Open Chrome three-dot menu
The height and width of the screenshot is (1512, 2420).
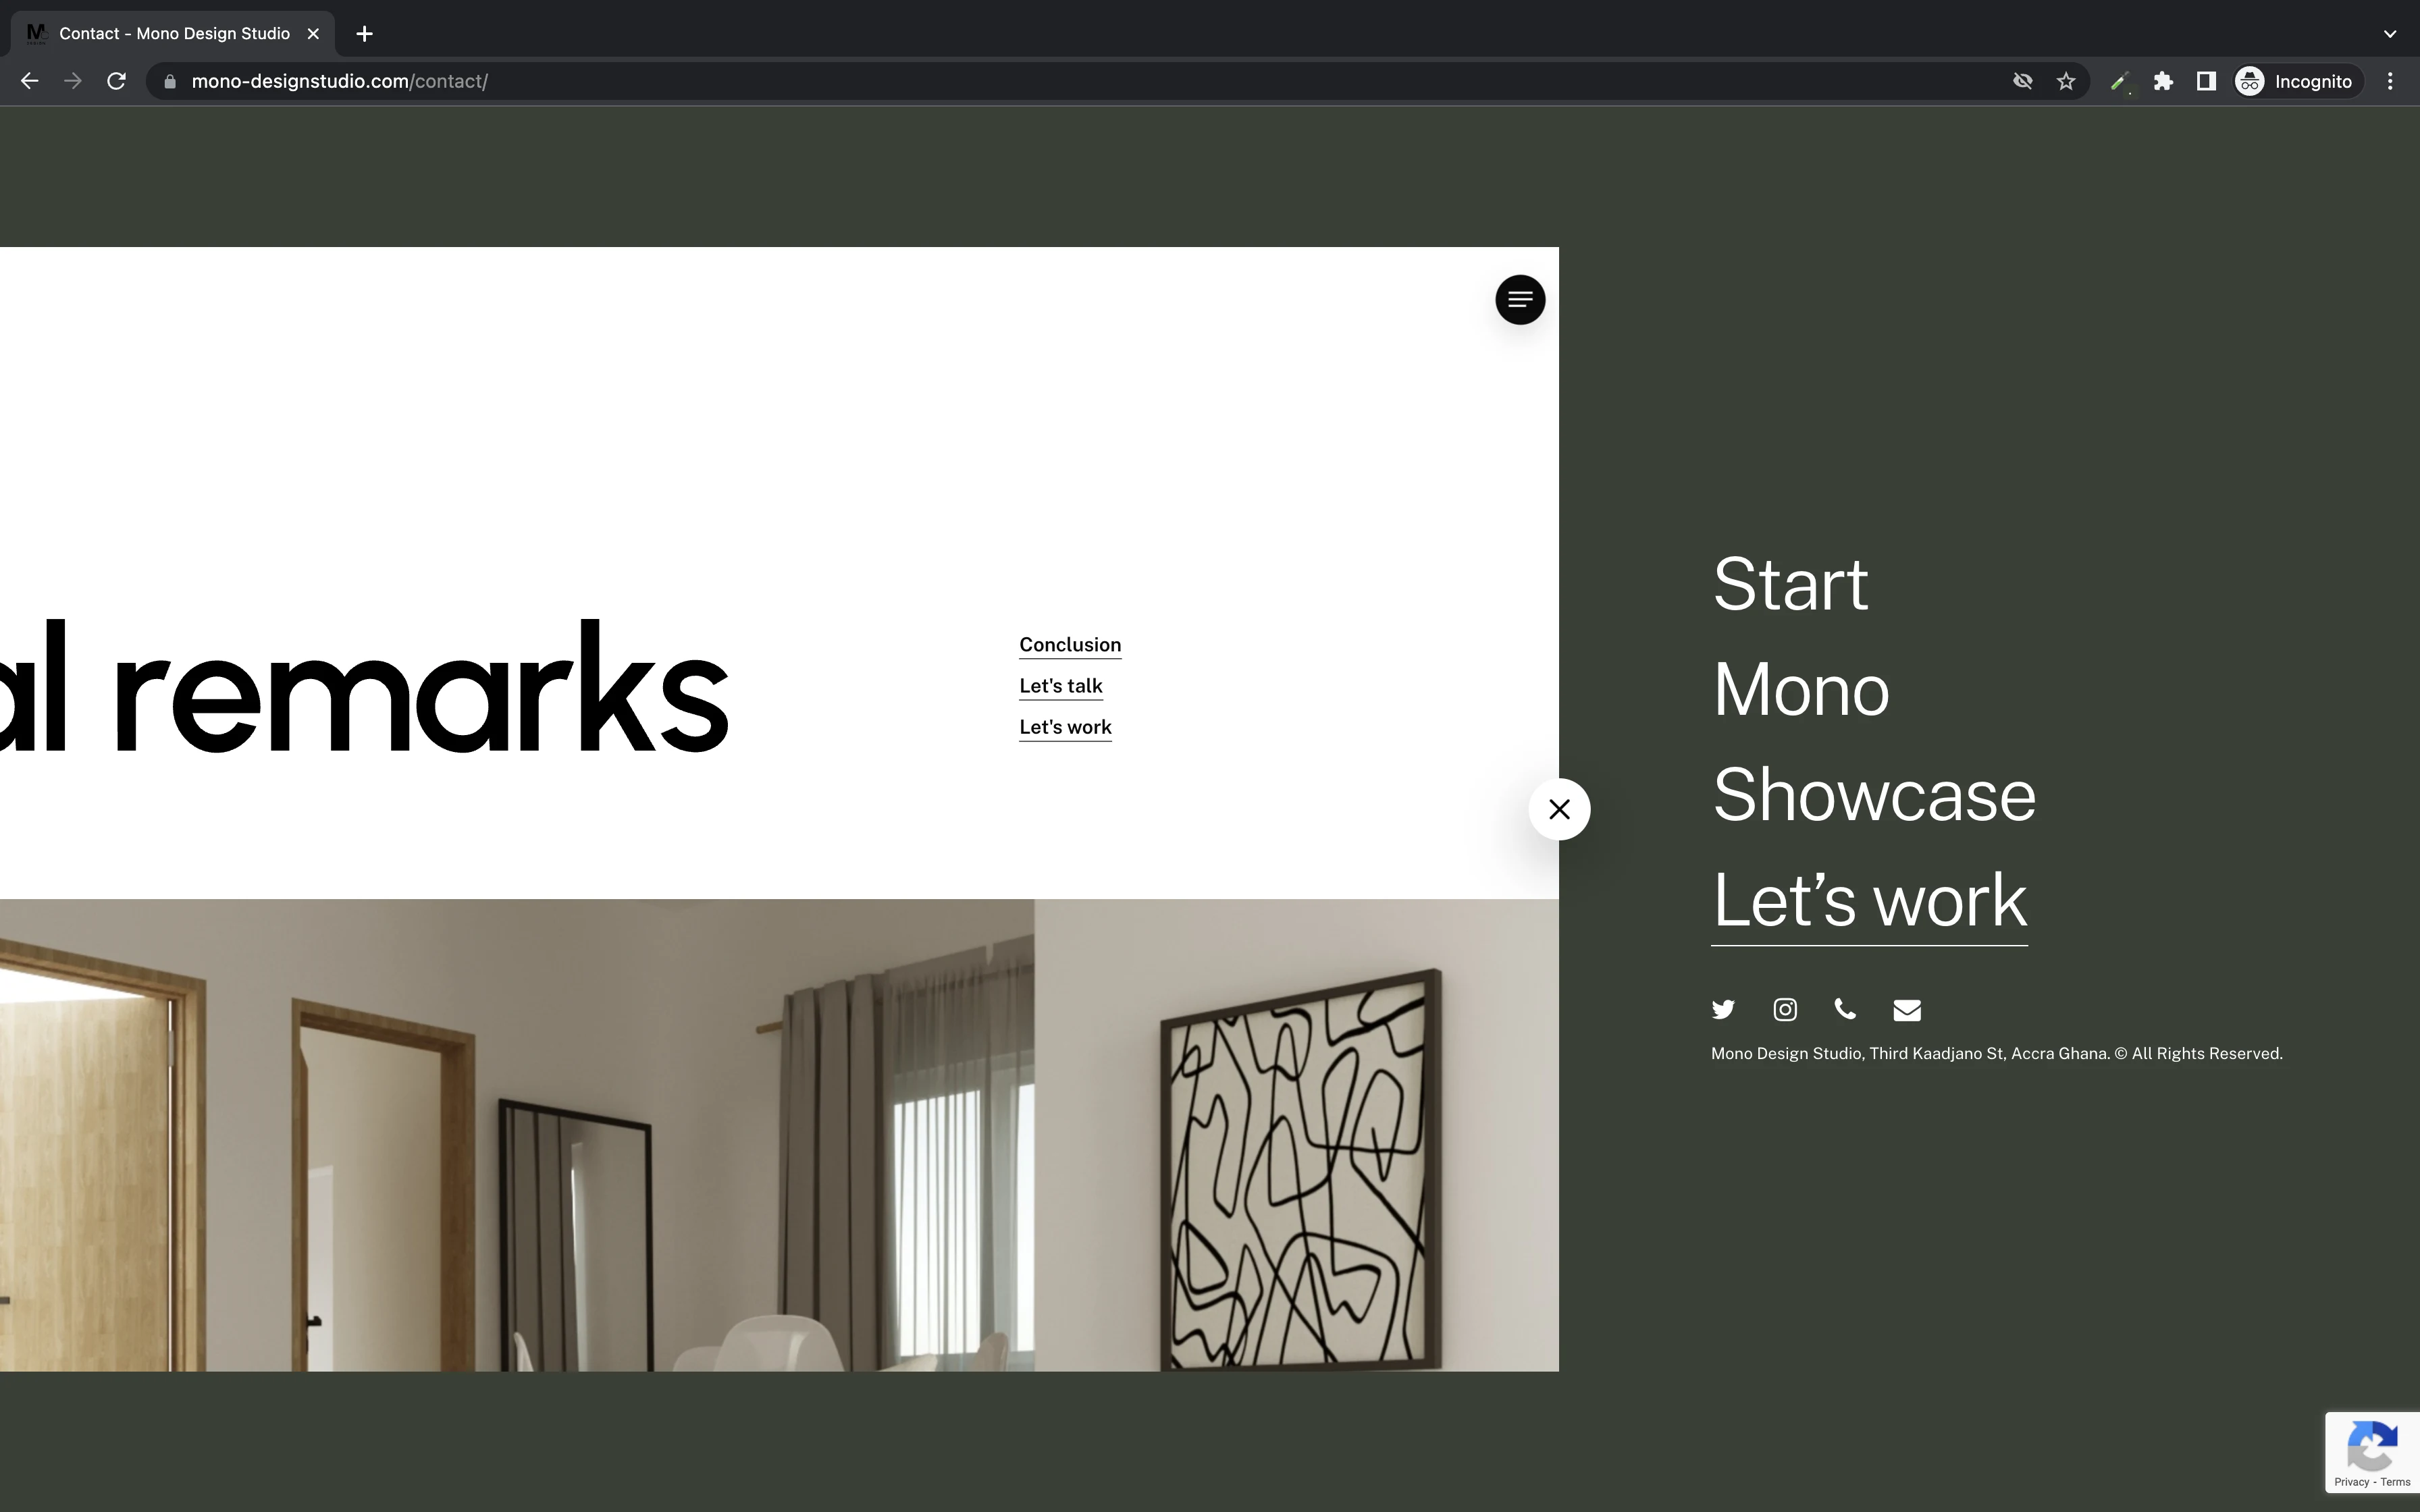click(x=2390, y=82)
